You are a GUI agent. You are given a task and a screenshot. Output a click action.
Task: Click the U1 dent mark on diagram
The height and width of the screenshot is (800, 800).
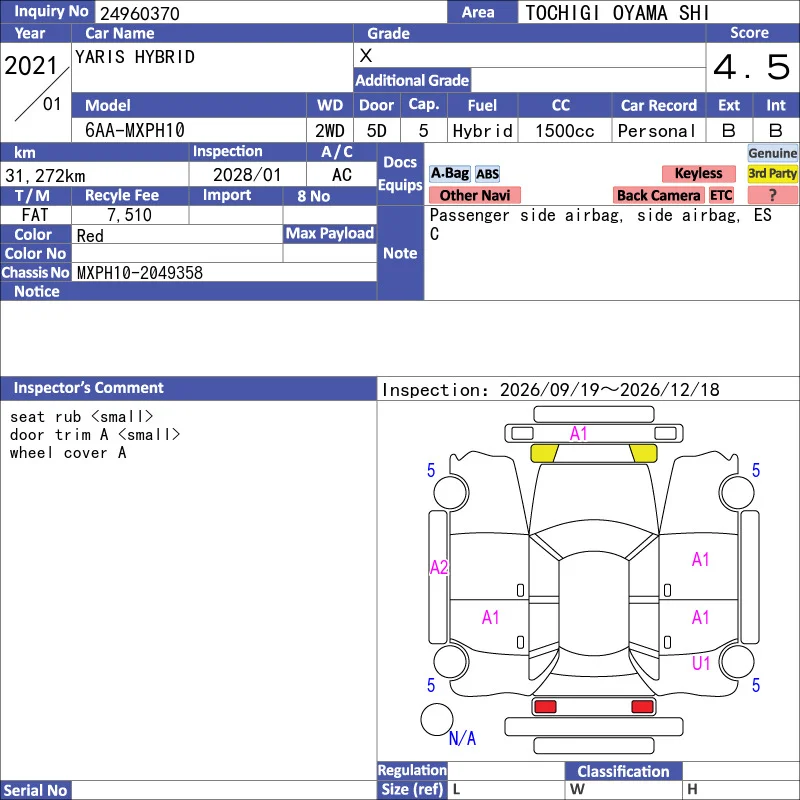click(x=701, y=663)
